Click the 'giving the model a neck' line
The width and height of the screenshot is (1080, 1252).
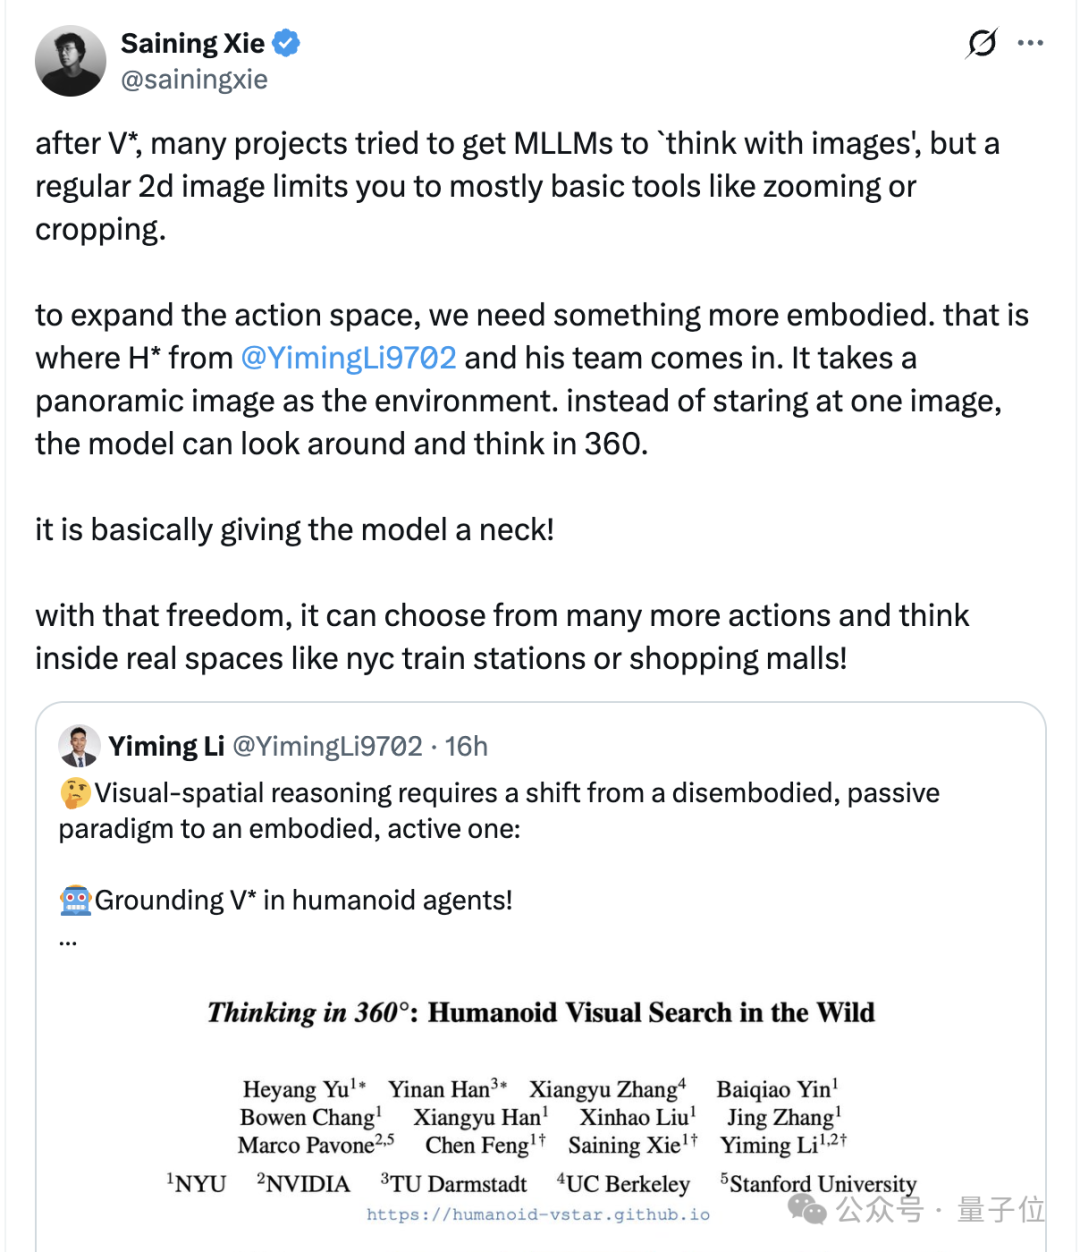click(294, 529)
